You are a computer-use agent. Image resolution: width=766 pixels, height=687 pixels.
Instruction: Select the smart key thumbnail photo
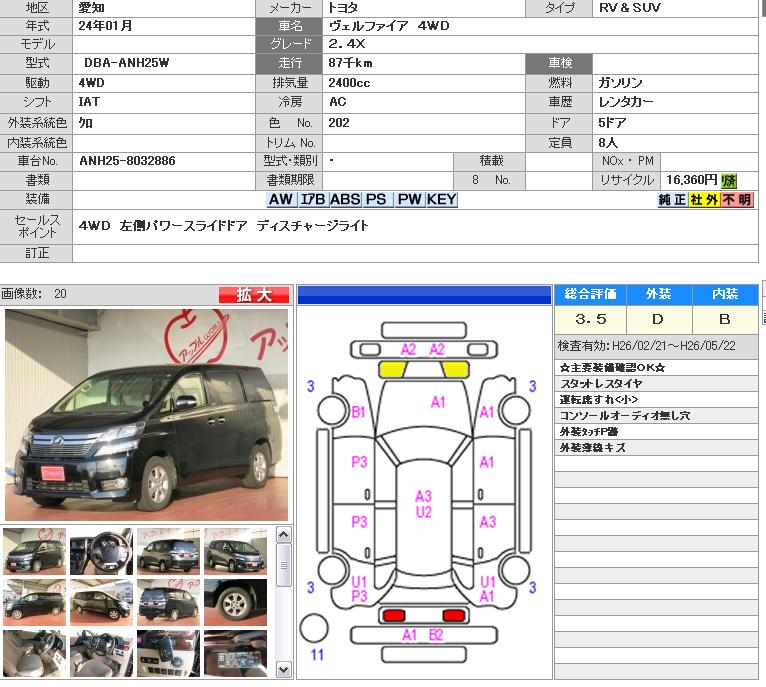click(168, 653)
